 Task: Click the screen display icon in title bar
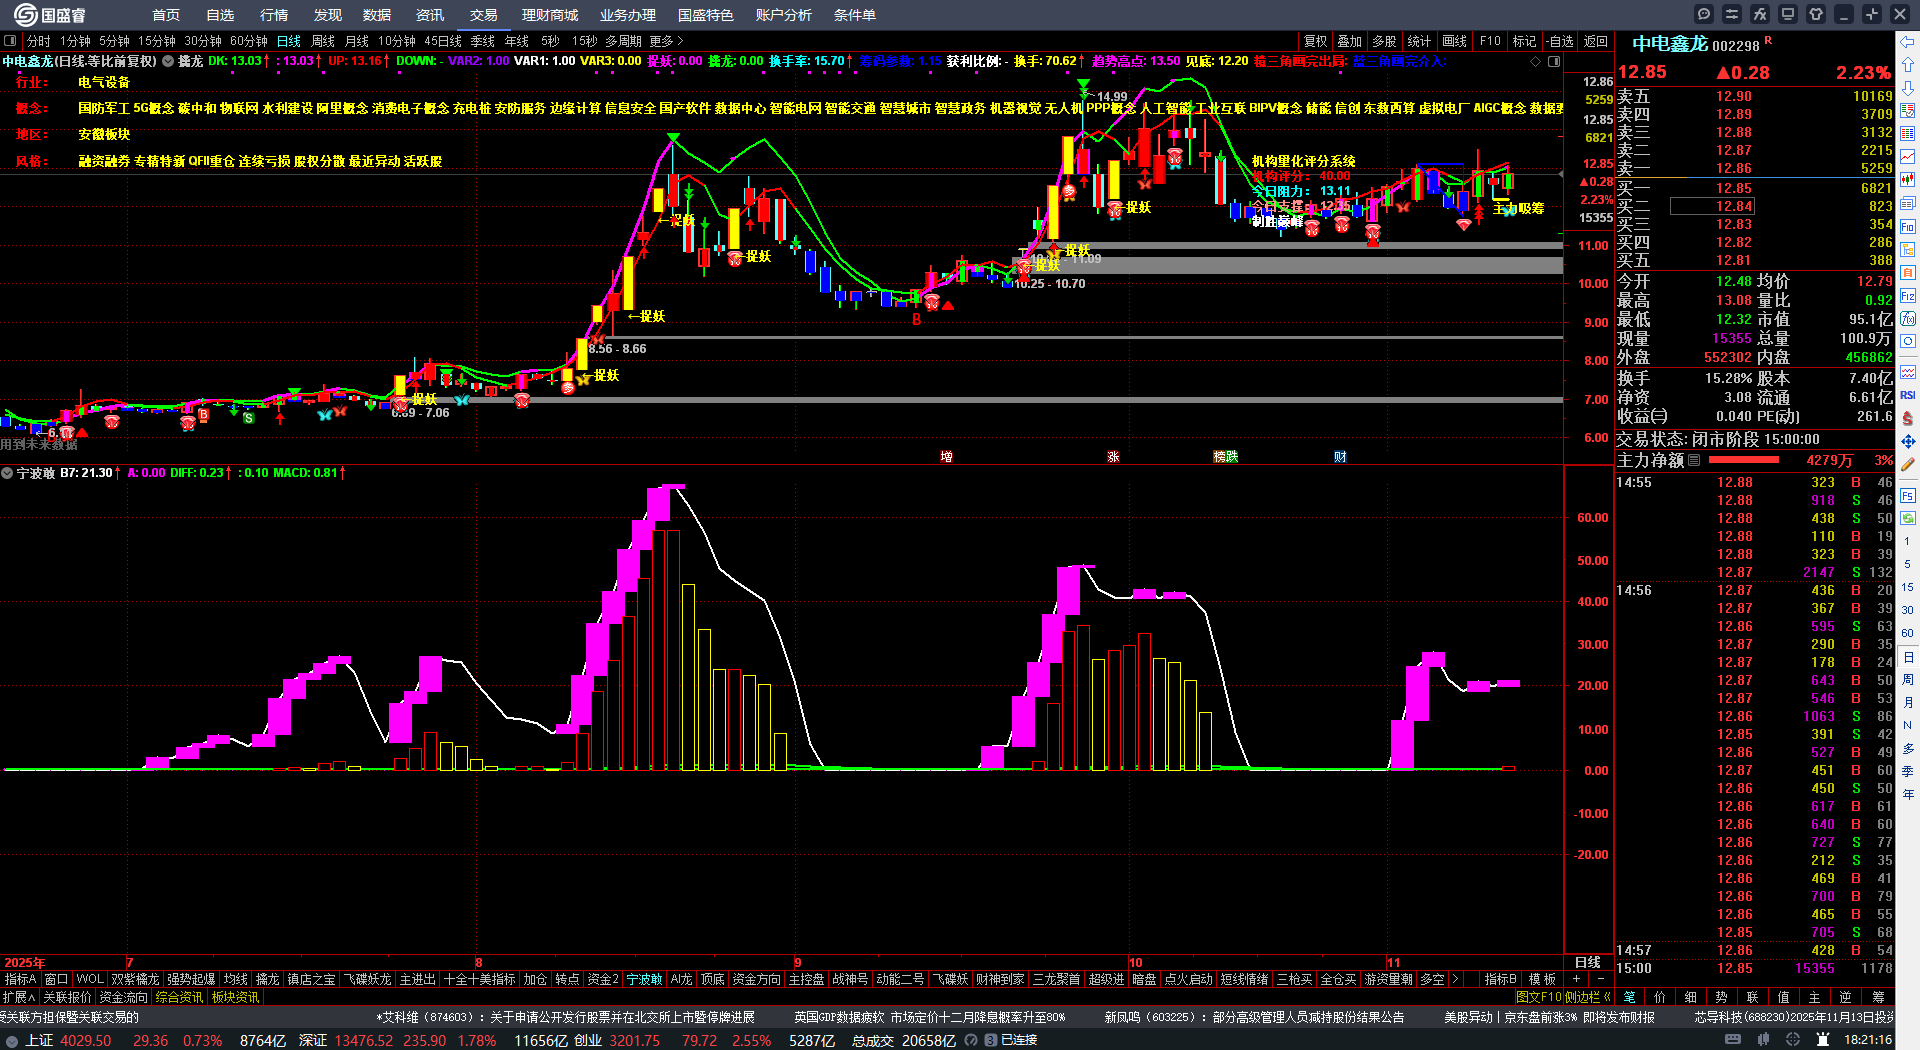1788,14
